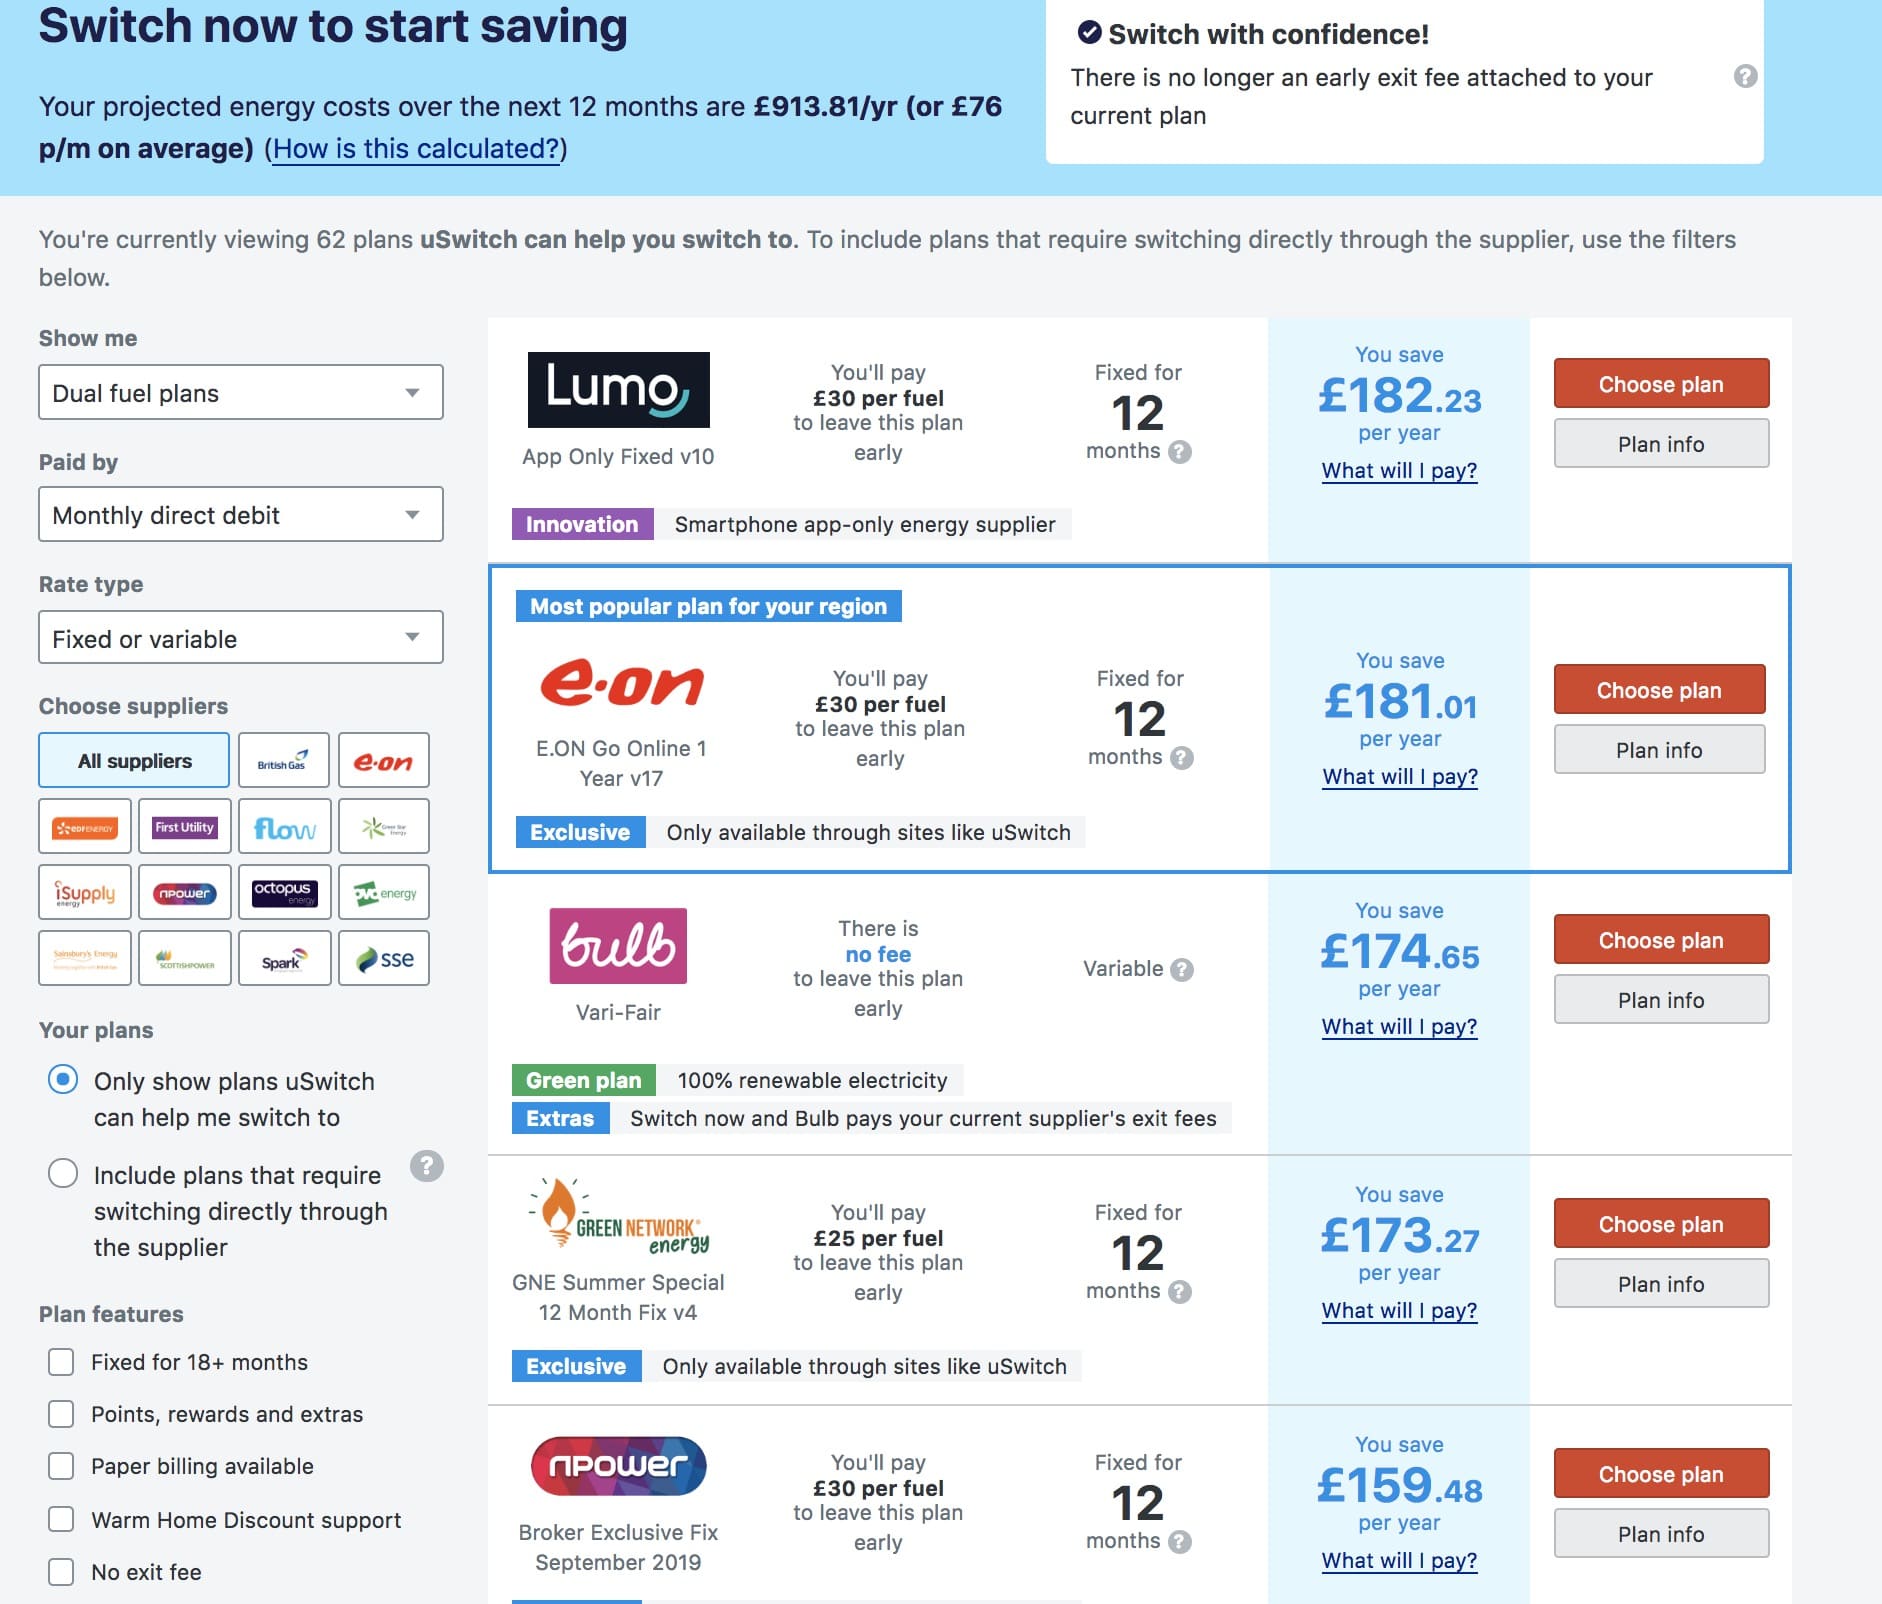Viewport: 1882px width, 1604px height.
Task: Select the Spark supplier filter
Action: [x=284, y=958]
